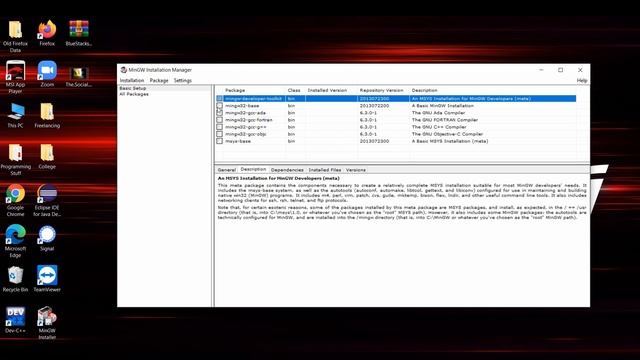Screen dimensions: 640x360
Task: Select the This PC desktop icon
Action: click(x=15, y=112)
